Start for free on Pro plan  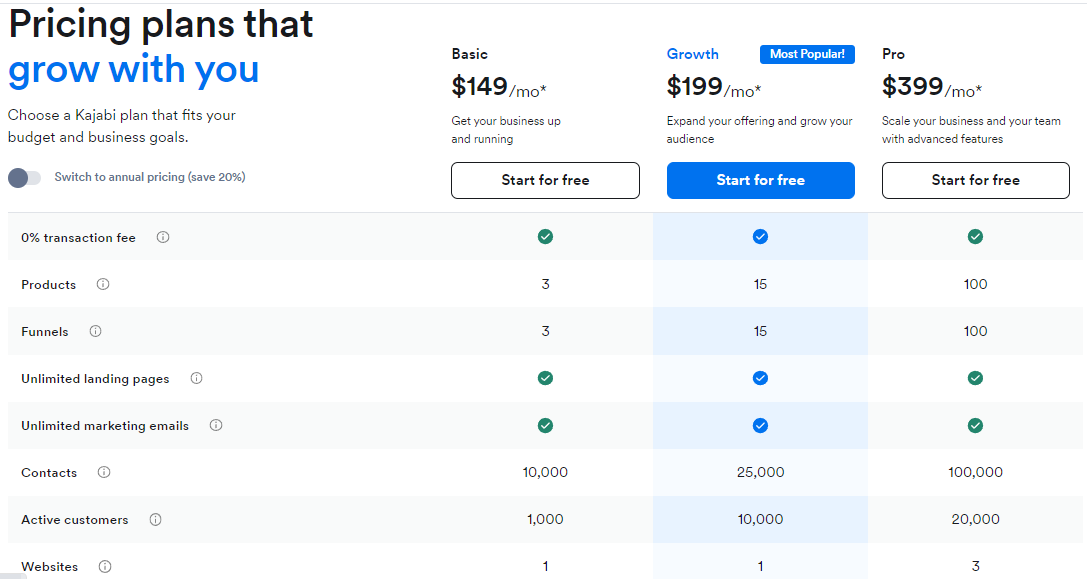click(x=975, y=180)
